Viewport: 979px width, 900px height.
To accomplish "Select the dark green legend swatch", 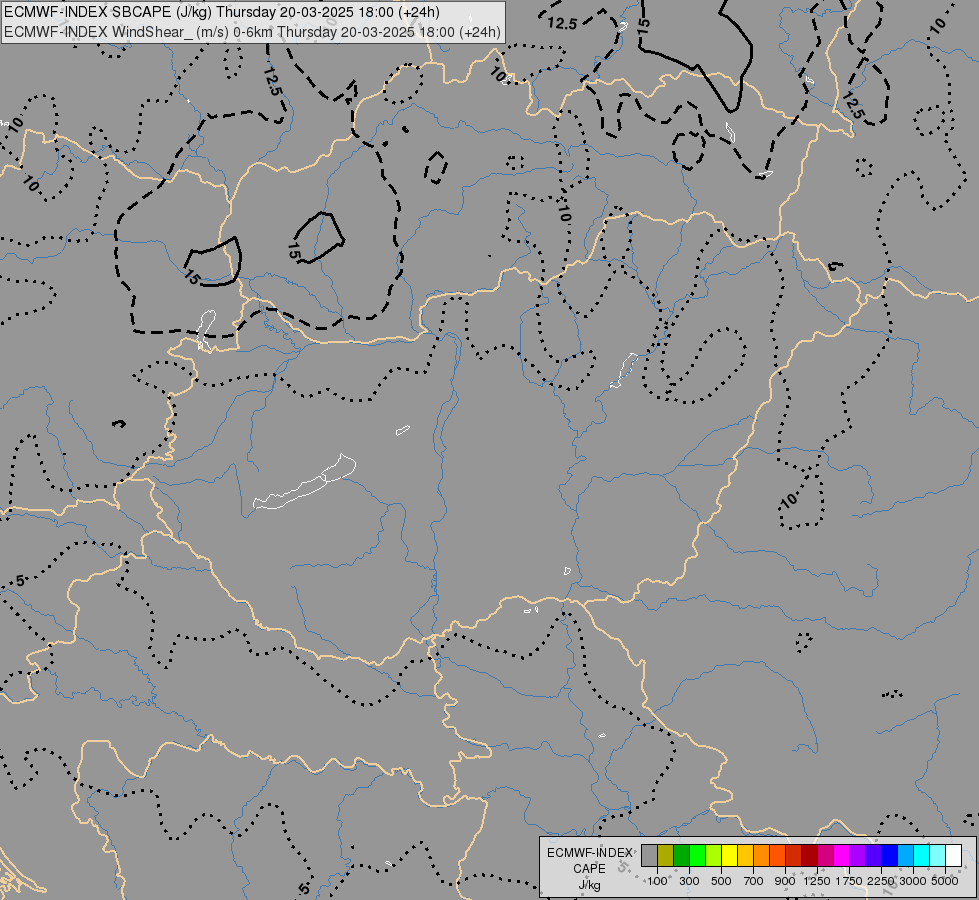I will (x=681, y=856).
